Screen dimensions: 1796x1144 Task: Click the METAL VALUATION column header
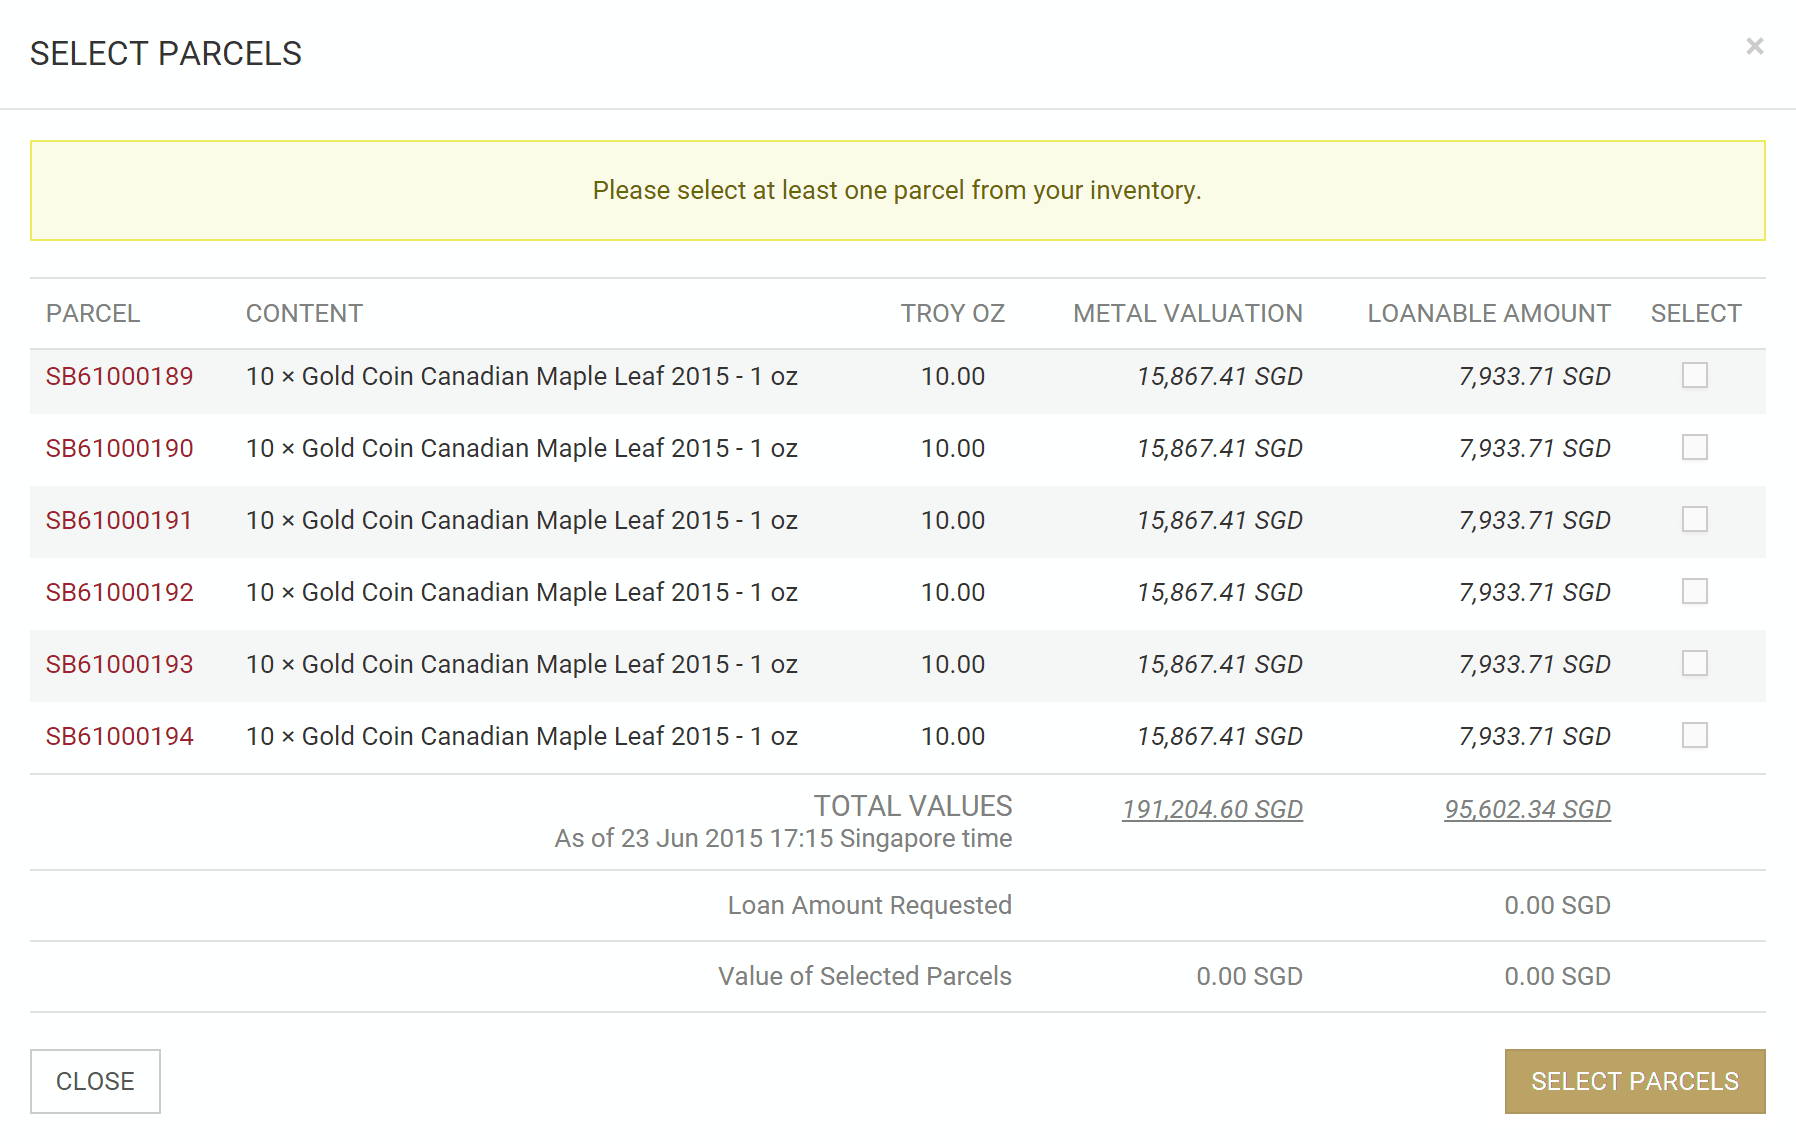(x=1188, y=313)
